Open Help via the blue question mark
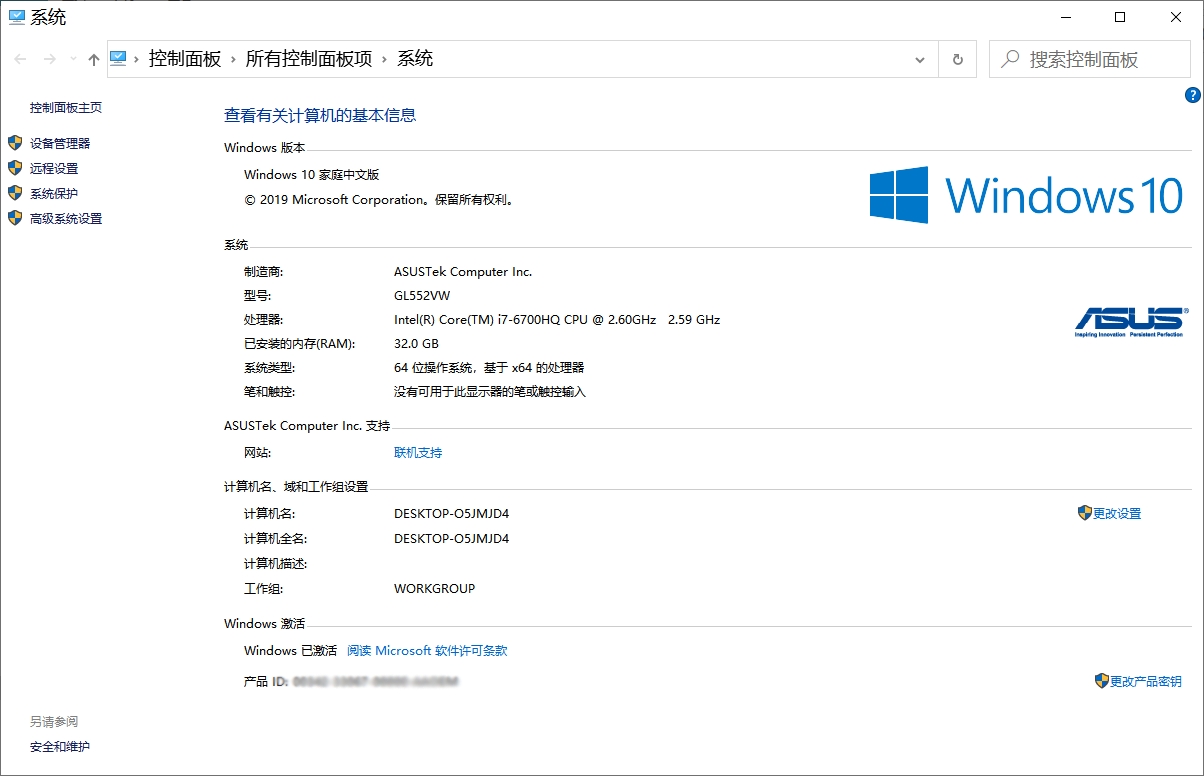 [x=1192, y=95]
